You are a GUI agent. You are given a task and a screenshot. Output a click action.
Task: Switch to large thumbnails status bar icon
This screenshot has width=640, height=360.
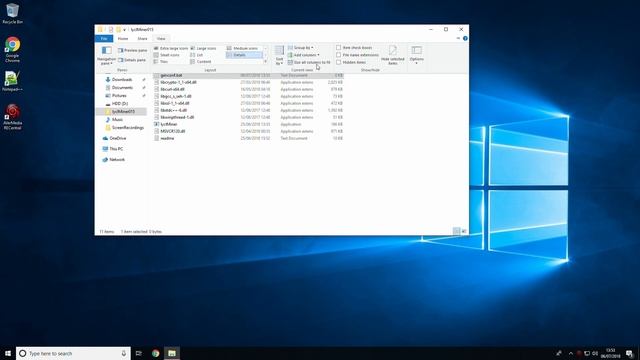(464, 231)
